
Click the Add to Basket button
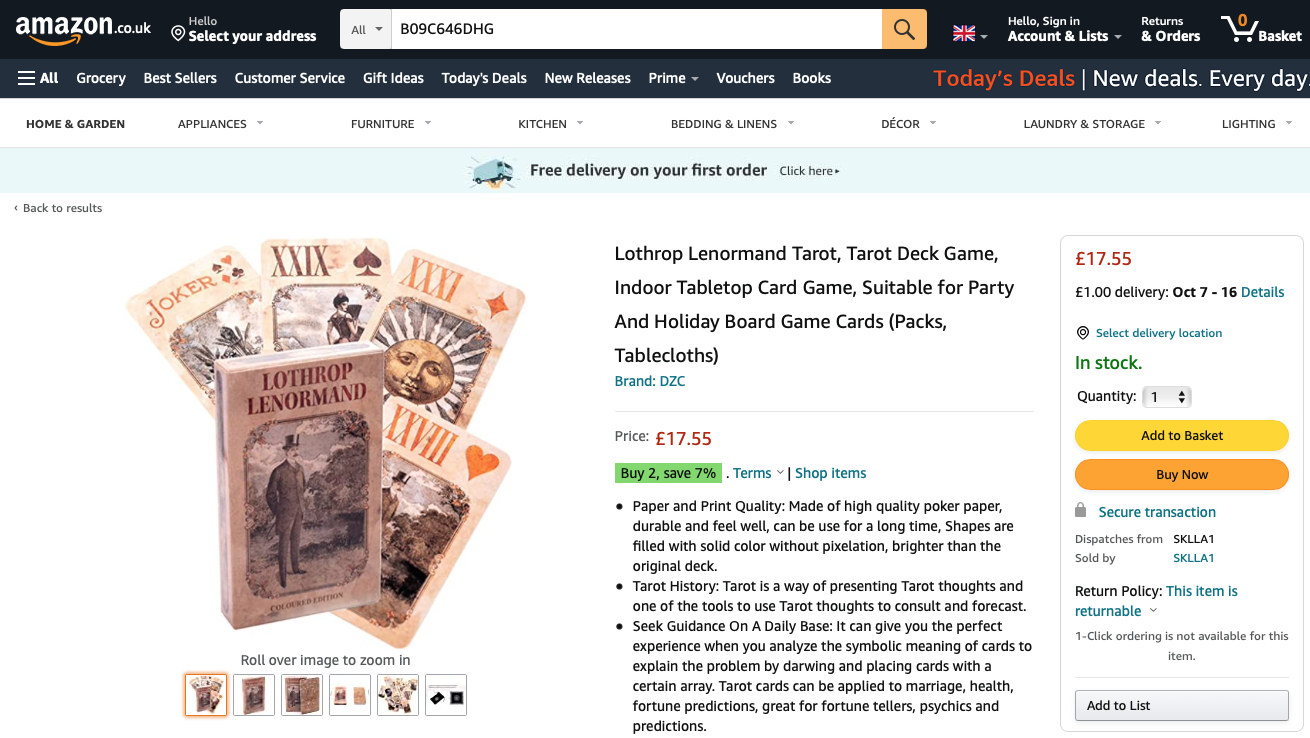pyautogui.click(x=1182, y=436)
